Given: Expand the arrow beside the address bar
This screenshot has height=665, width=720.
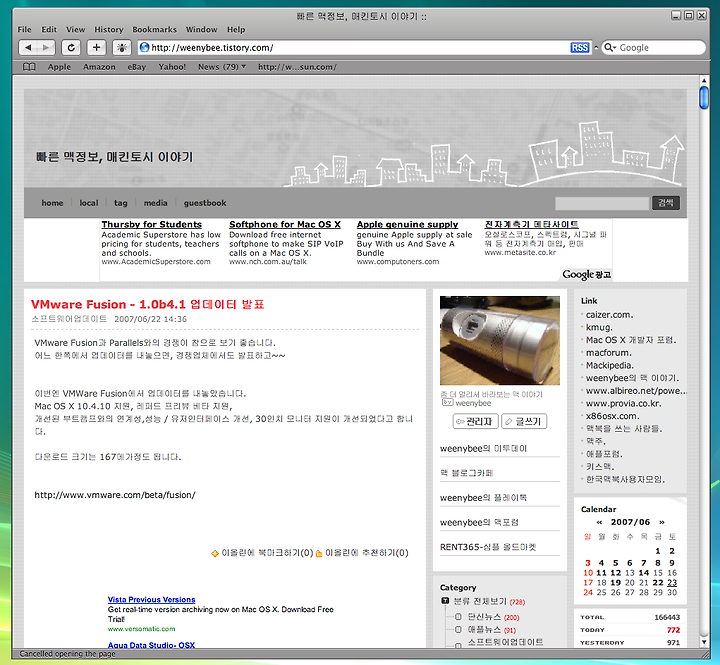Looking at the screenshot, I should click(596, 47).
